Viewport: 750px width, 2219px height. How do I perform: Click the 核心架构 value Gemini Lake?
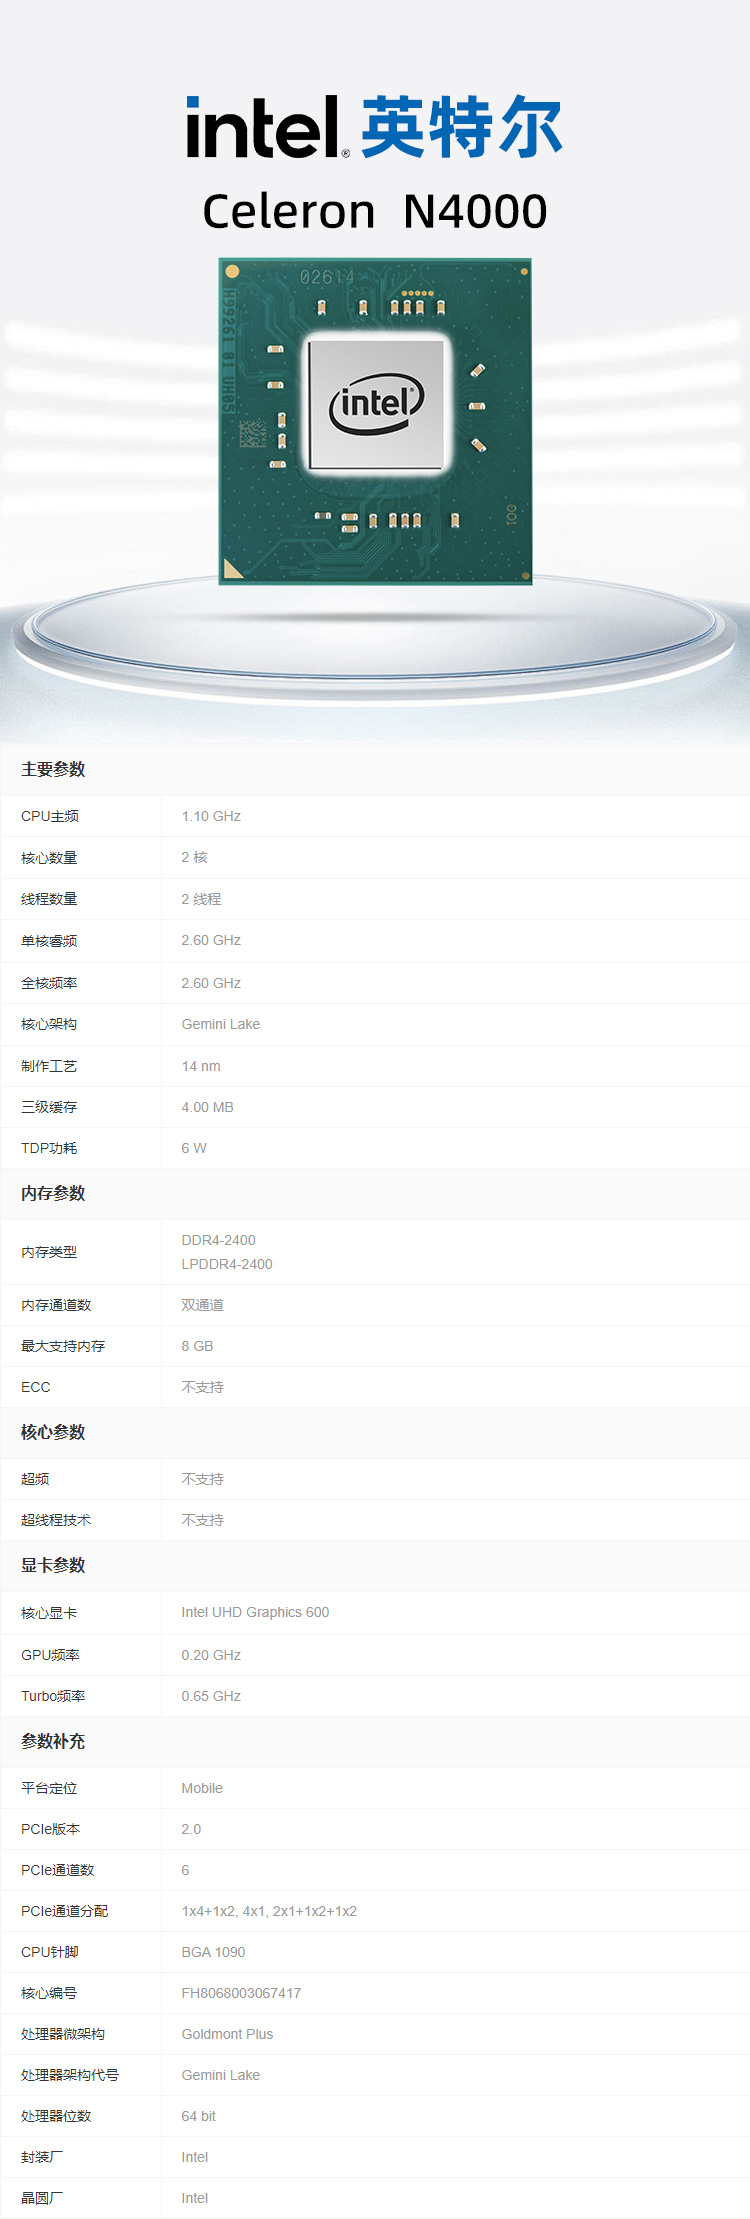tap(220, 1024)
